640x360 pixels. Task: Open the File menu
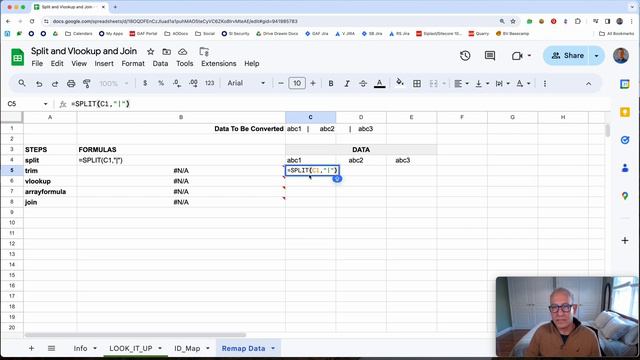37,63
